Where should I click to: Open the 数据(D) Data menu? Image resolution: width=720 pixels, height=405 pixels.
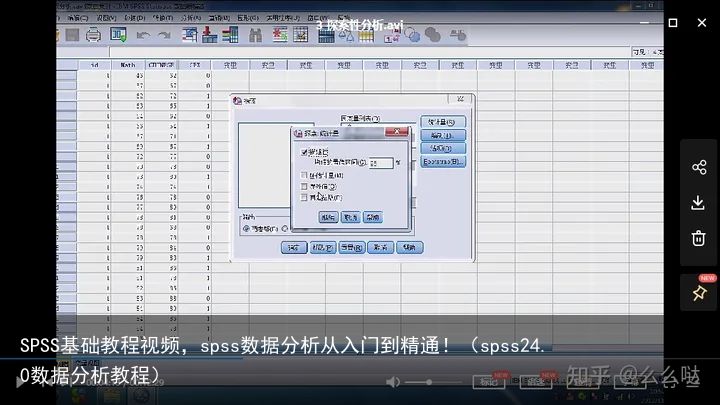click(x=135, y=18)
